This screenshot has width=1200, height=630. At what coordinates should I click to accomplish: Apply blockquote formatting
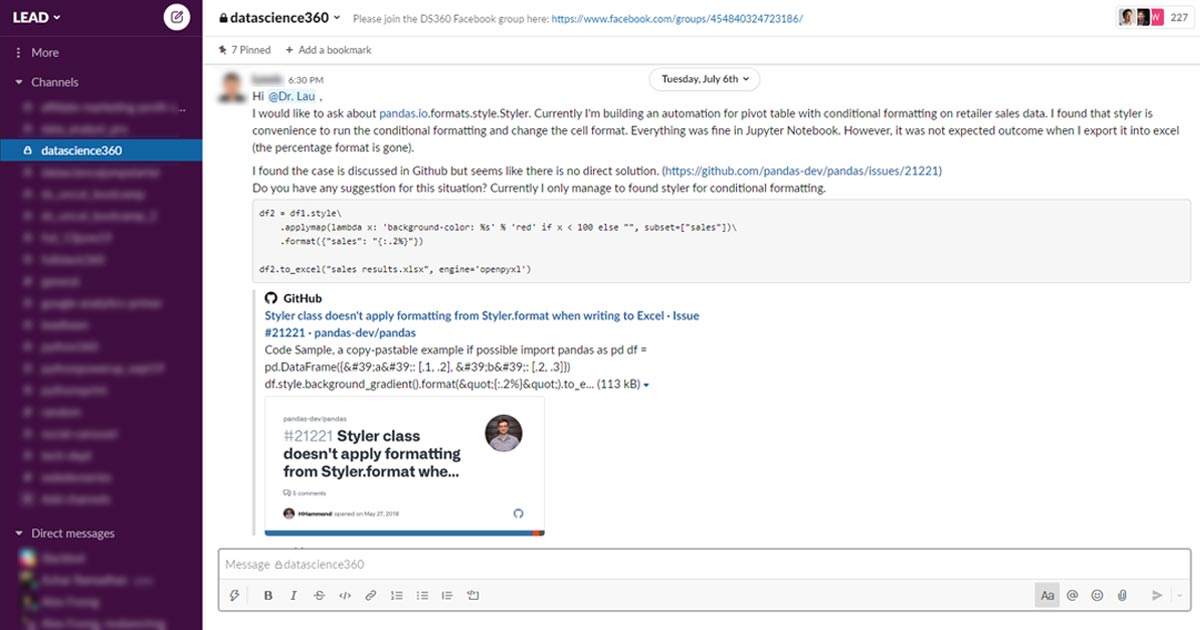click(x=447, y=595)
